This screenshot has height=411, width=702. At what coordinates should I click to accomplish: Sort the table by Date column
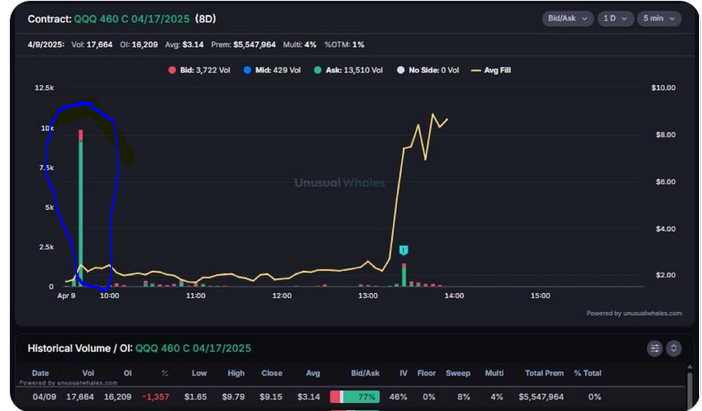click(40, 373)
